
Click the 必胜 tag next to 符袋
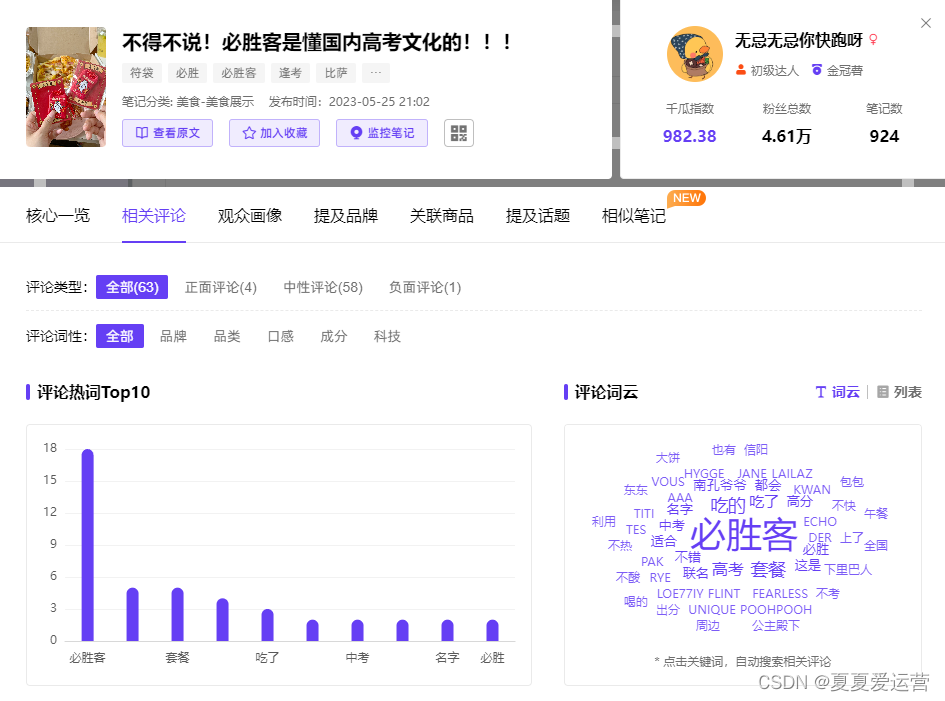(x=187, y=73)
